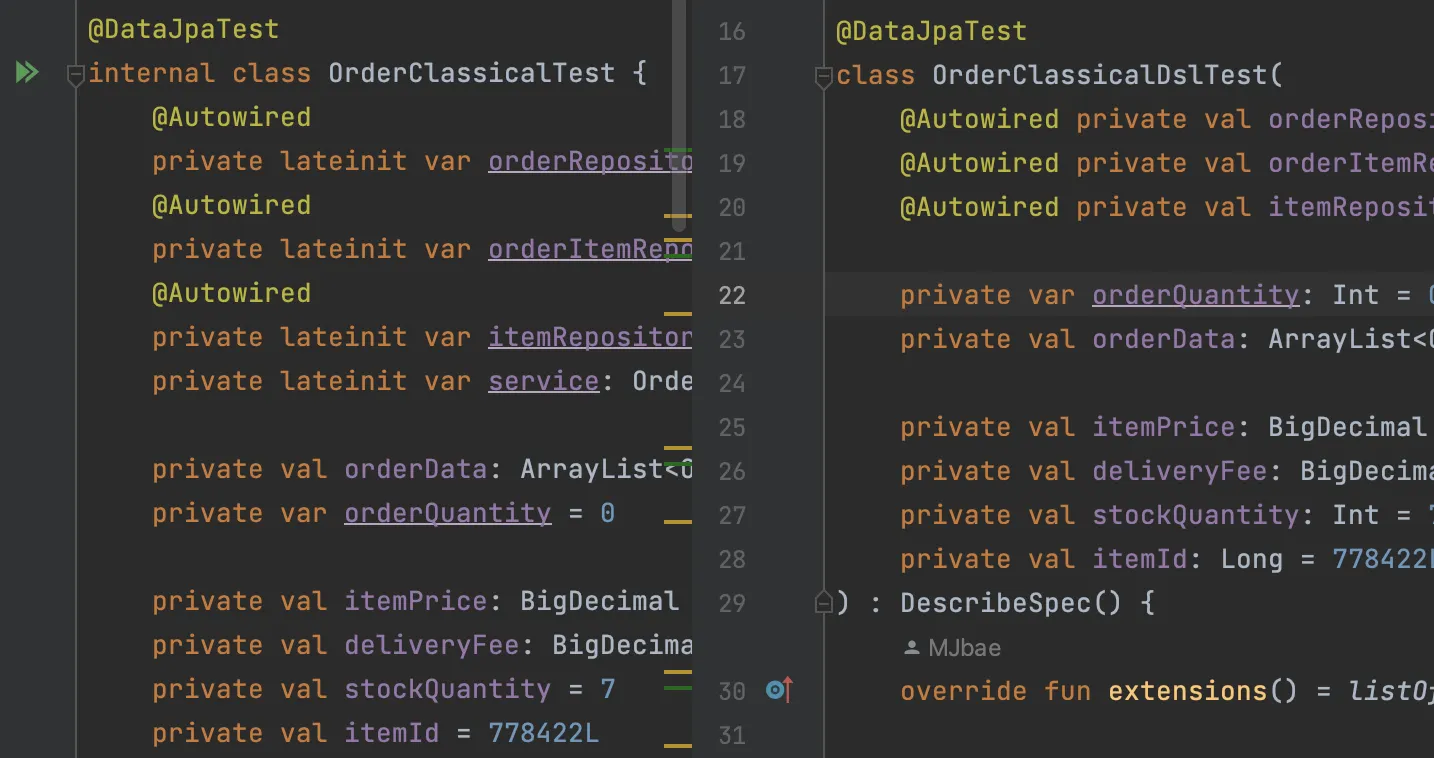Click the itemId value 778422L in left pane
Screen dimensions: 1434x758
(543, 733)
